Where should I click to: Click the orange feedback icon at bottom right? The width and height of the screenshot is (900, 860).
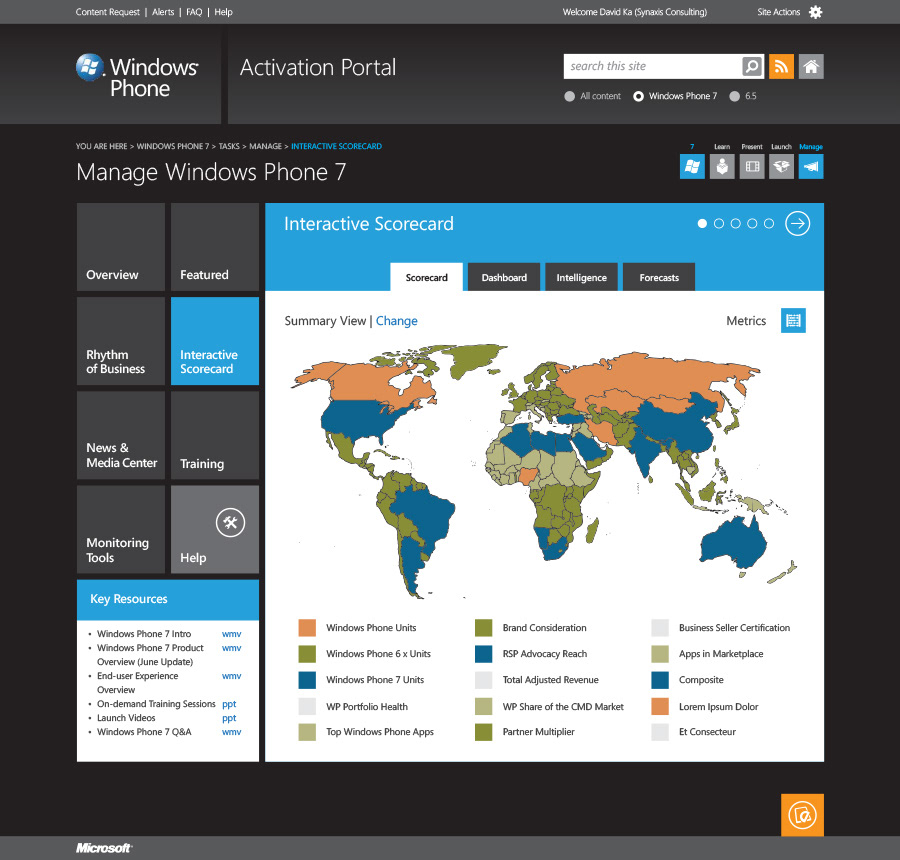pyautogui.click(x=802, y=815)
